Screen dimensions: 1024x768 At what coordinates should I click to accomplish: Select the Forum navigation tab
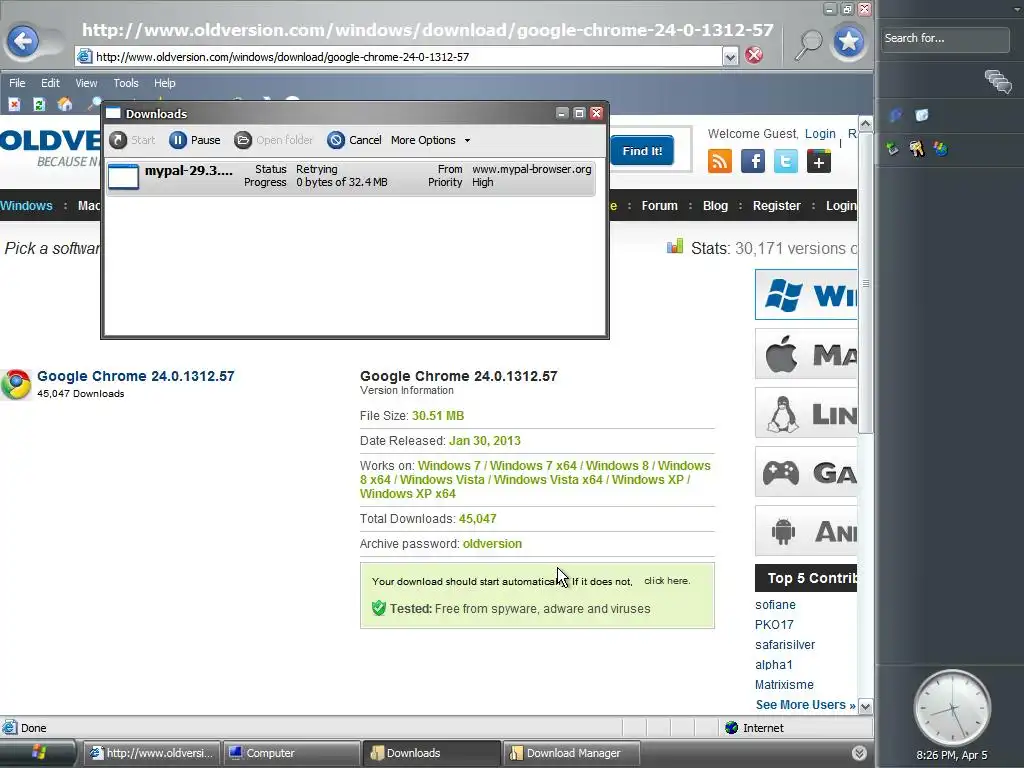660,206
